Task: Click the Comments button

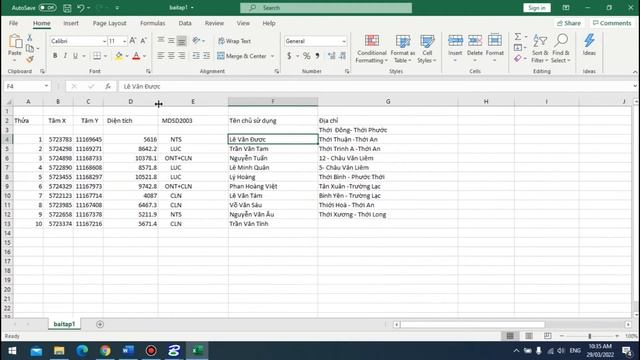Action: 612,23
